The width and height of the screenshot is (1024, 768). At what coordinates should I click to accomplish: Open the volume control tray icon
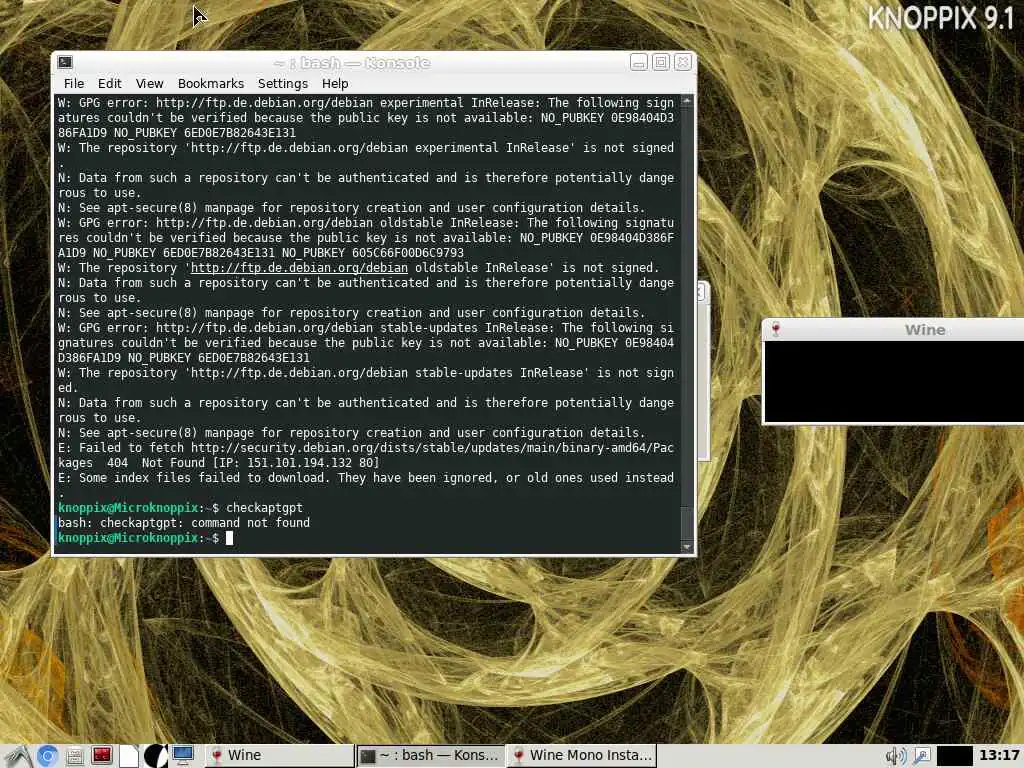pos(895,756)
